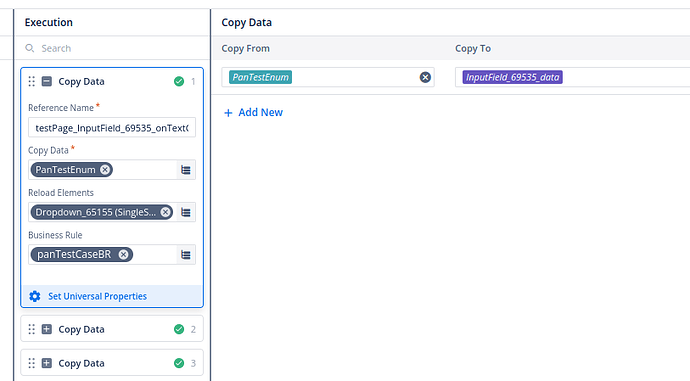
Task: Grab the drag handle of Copy Data 1
Action: (x=32, y=81)
